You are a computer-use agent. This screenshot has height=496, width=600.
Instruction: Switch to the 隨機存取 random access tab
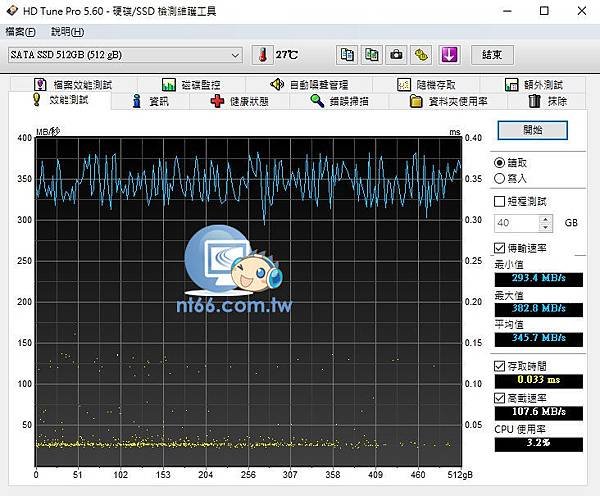[x=426, y=85]
